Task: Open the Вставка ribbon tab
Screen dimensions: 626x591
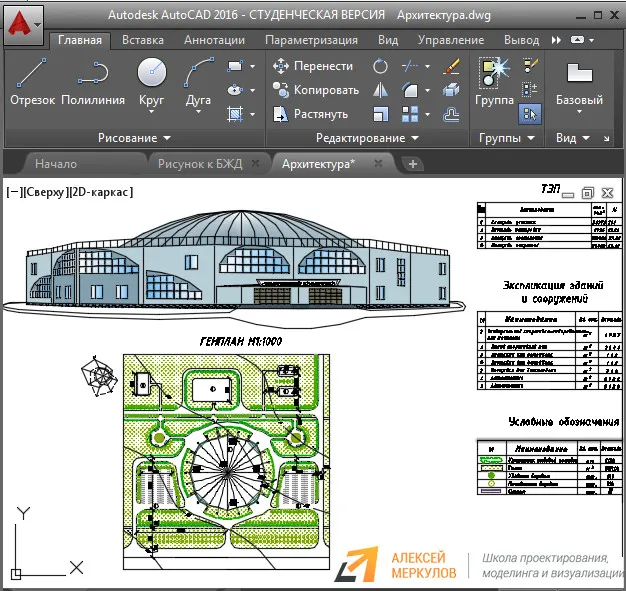Action: pyautogui.click(x=143, y=40)
